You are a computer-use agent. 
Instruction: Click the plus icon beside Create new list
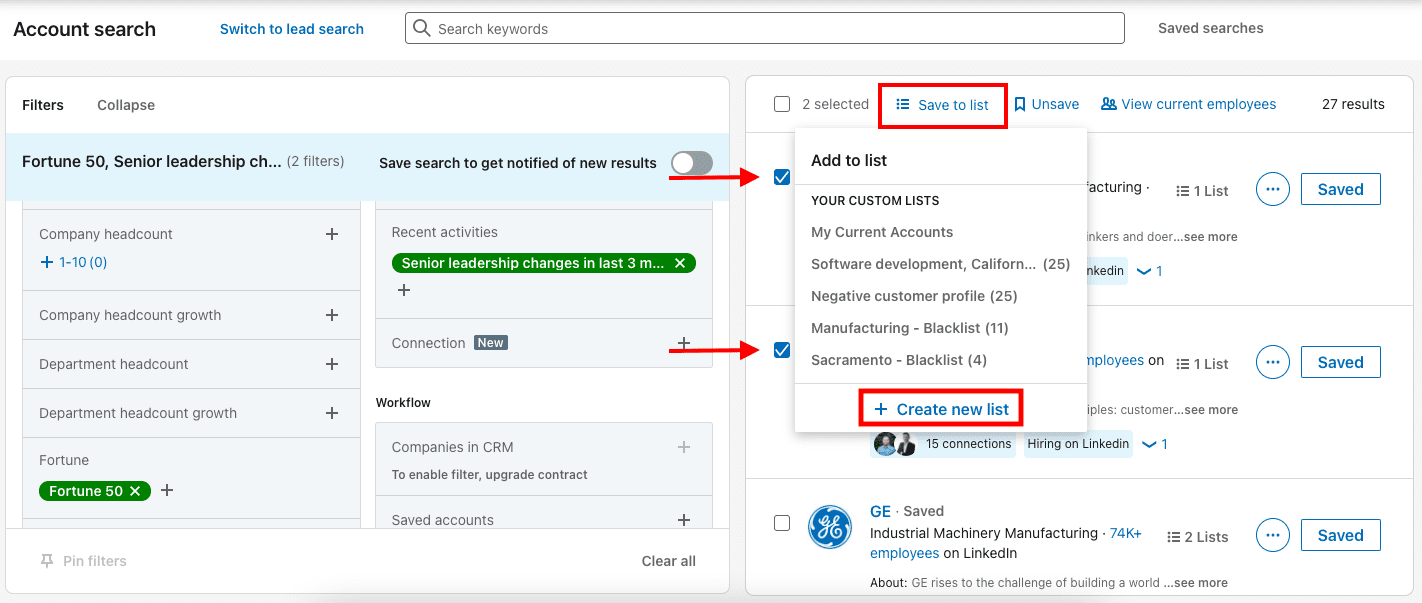(x=881, y=409)
